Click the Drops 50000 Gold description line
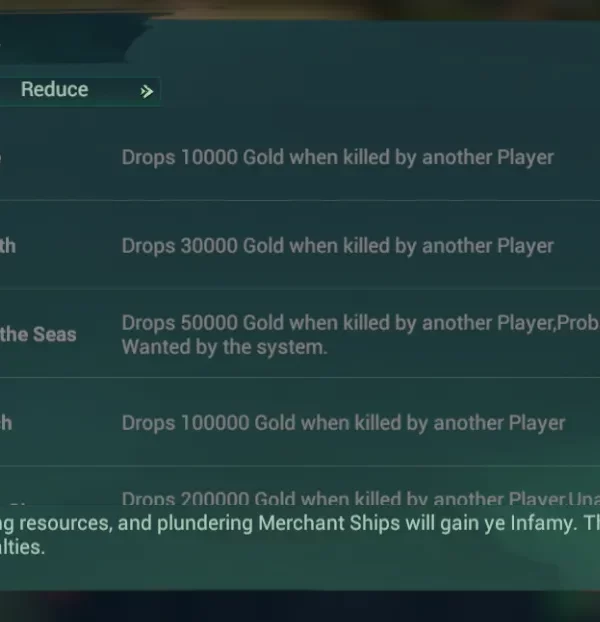This screenshot has width=600, height=622. [x=340, y=323]
